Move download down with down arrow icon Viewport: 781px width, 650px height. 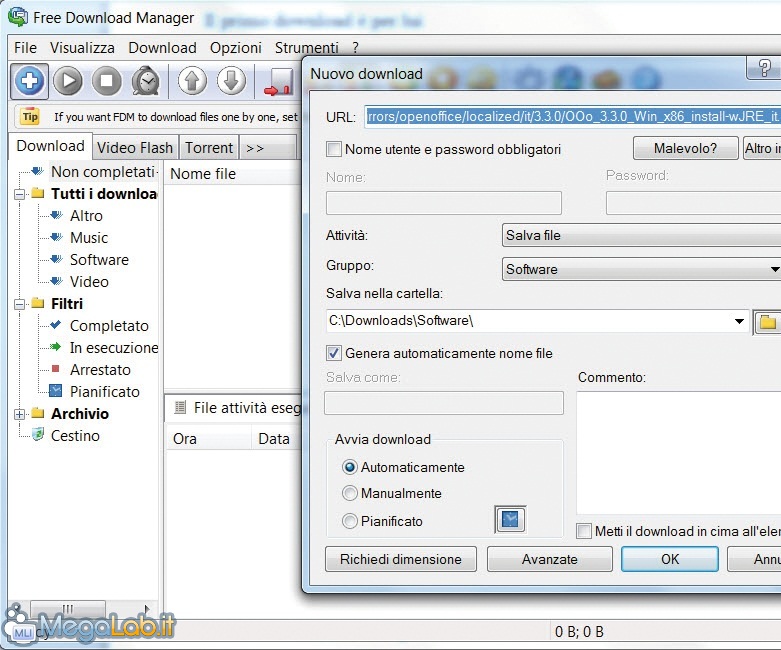231,81
